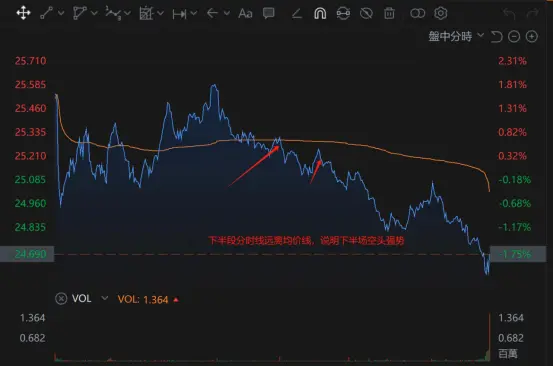
Task: Hide all drawings with eye icon
Action: [366, 13]
